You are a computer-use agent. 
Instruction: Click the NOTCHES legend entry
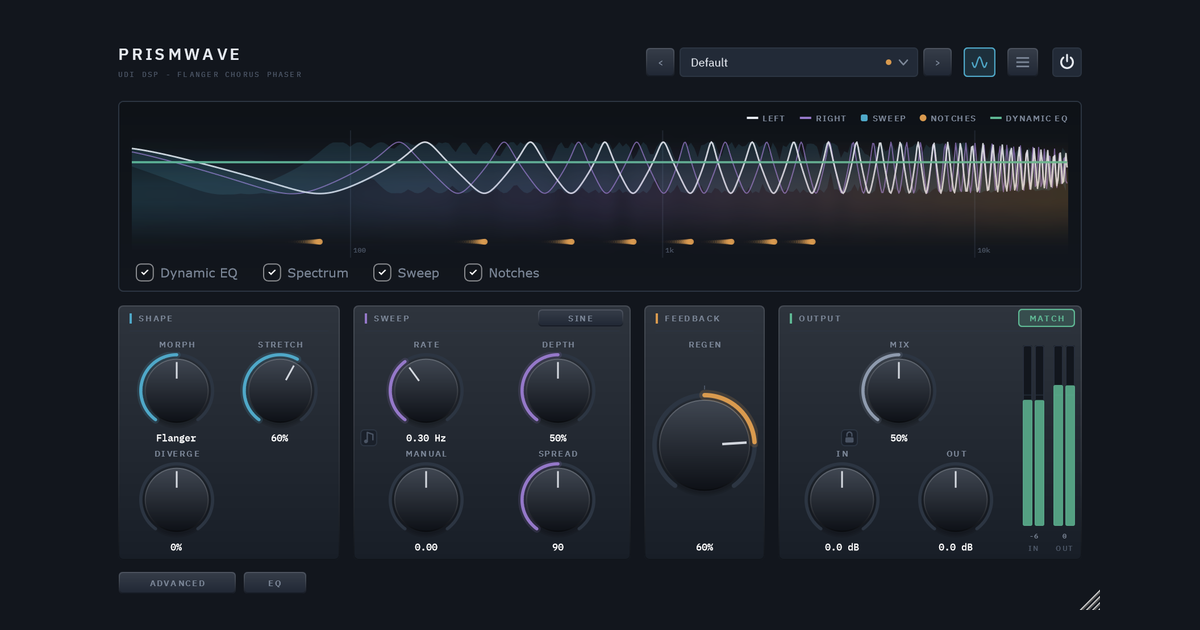coord(948,118)
